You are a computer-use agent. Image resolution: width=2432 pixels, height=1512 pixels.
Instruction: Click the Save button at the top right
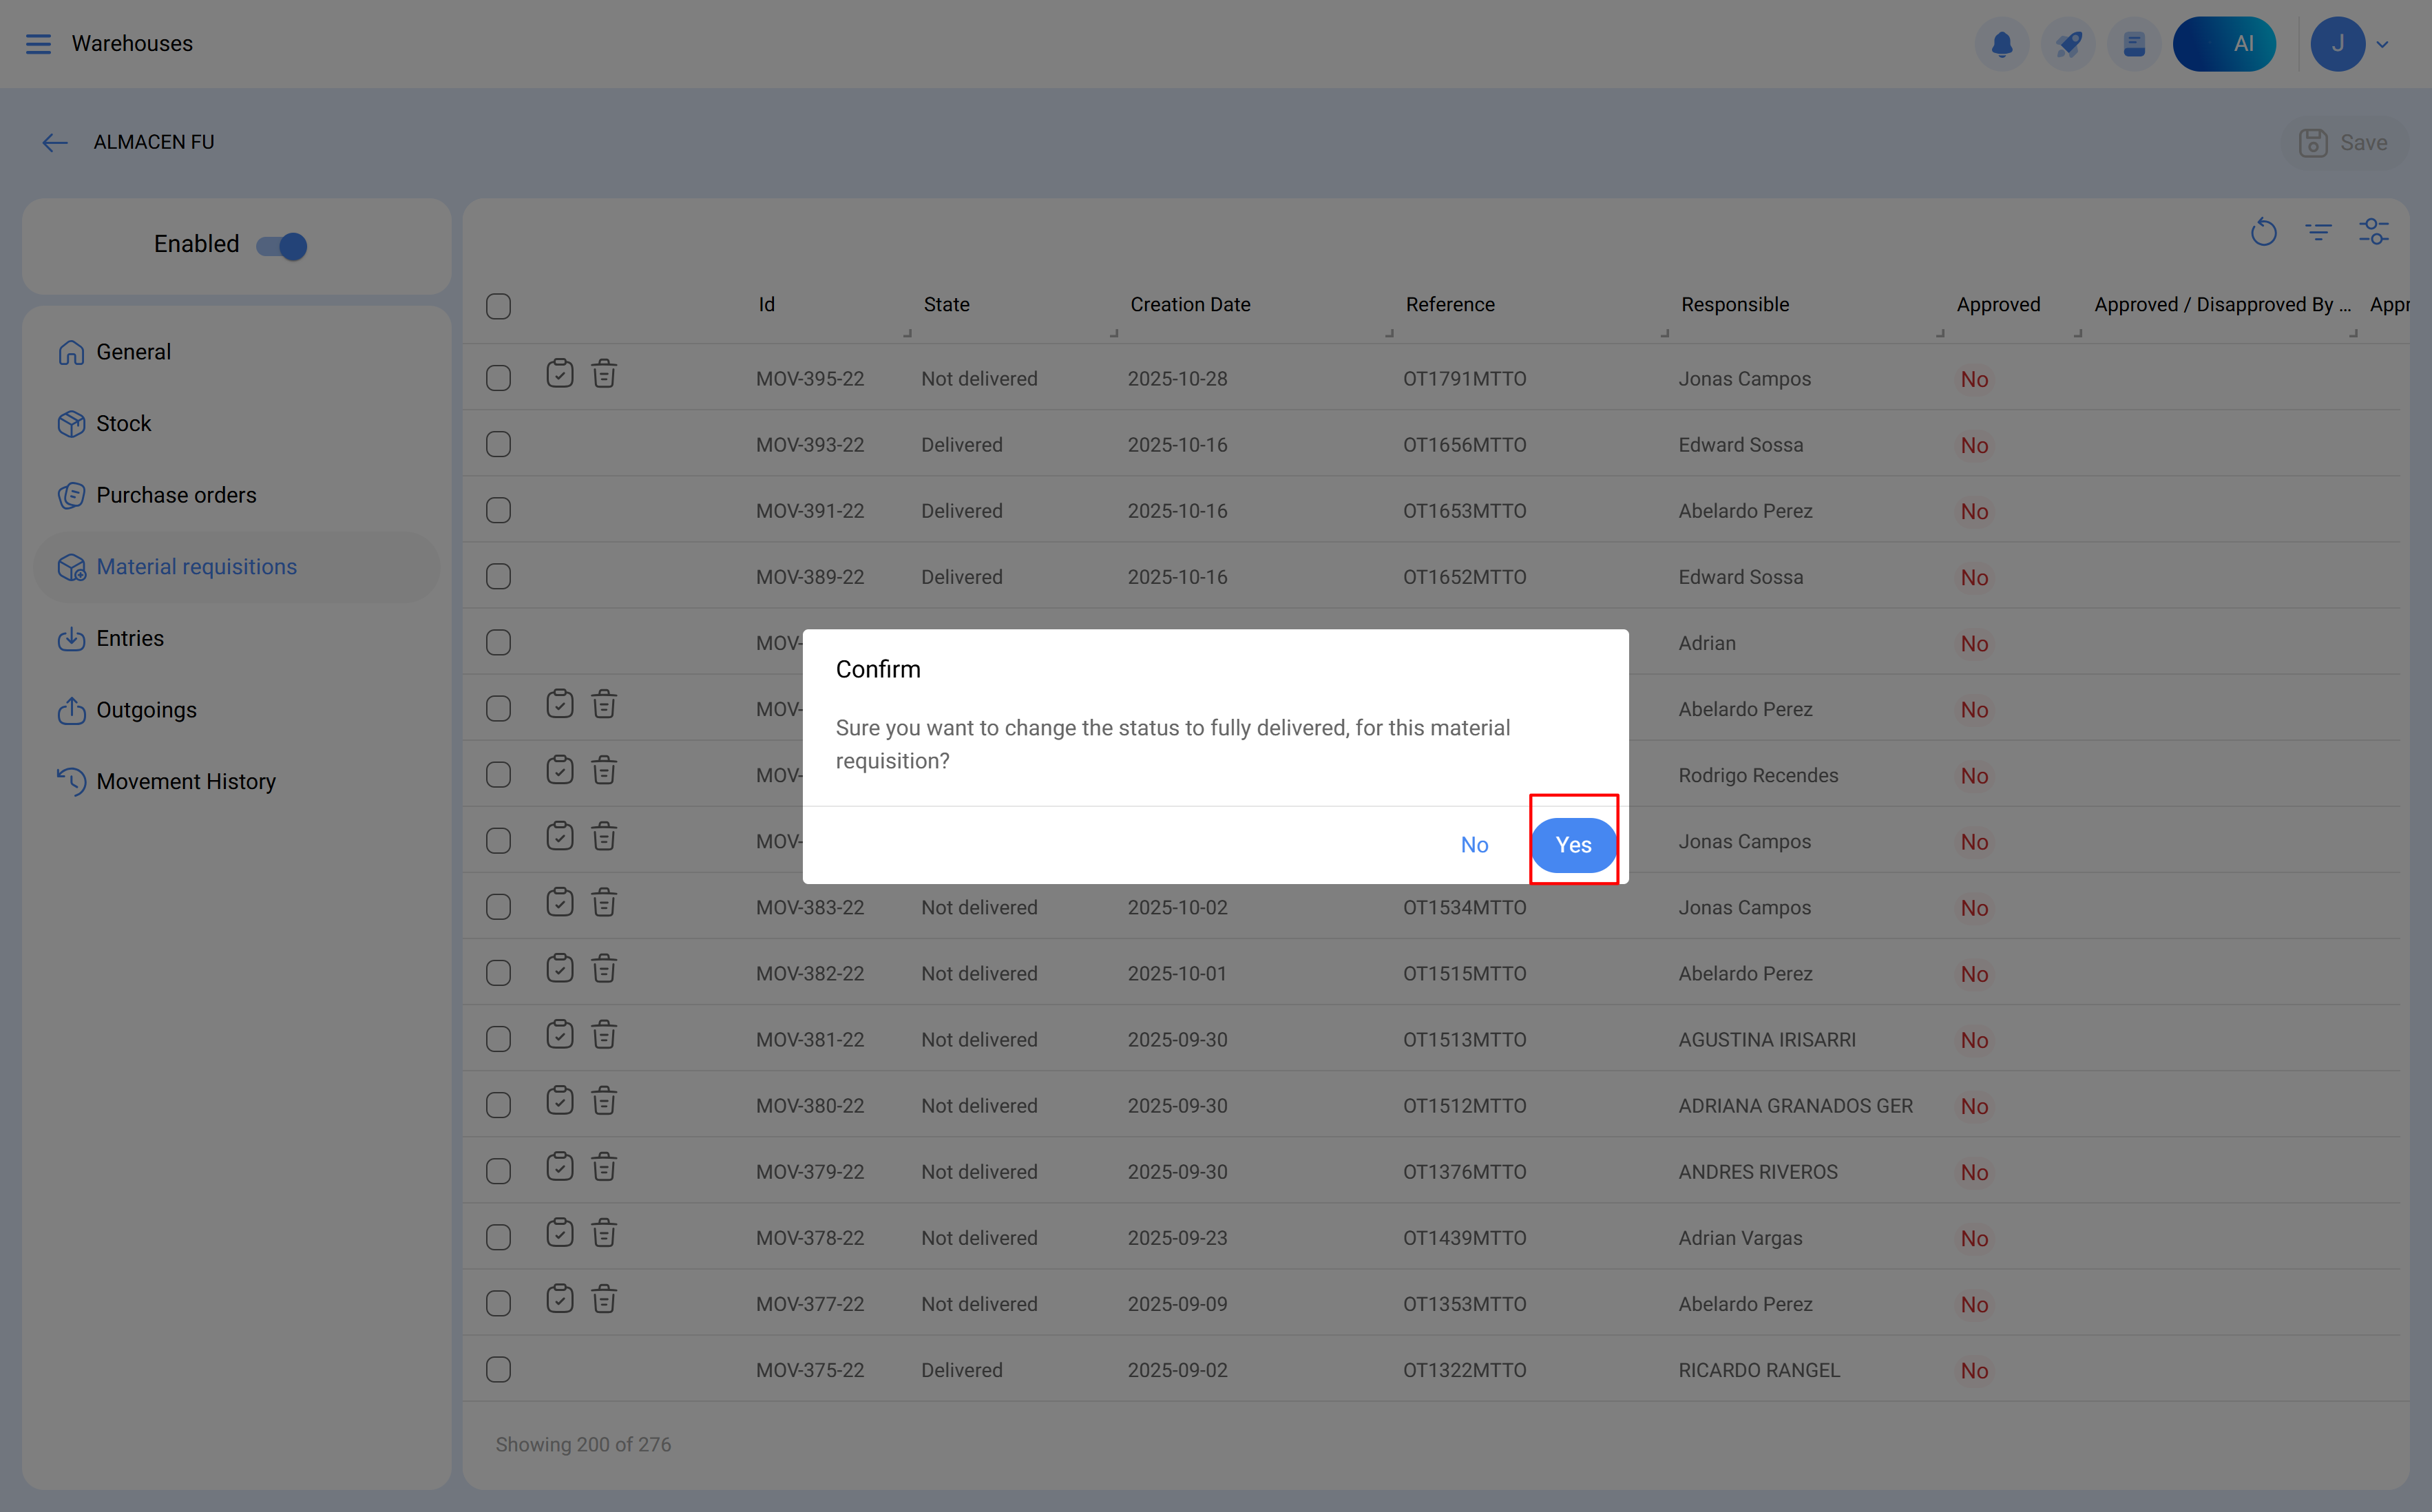pyautogui.click(x=2344, y=143)
